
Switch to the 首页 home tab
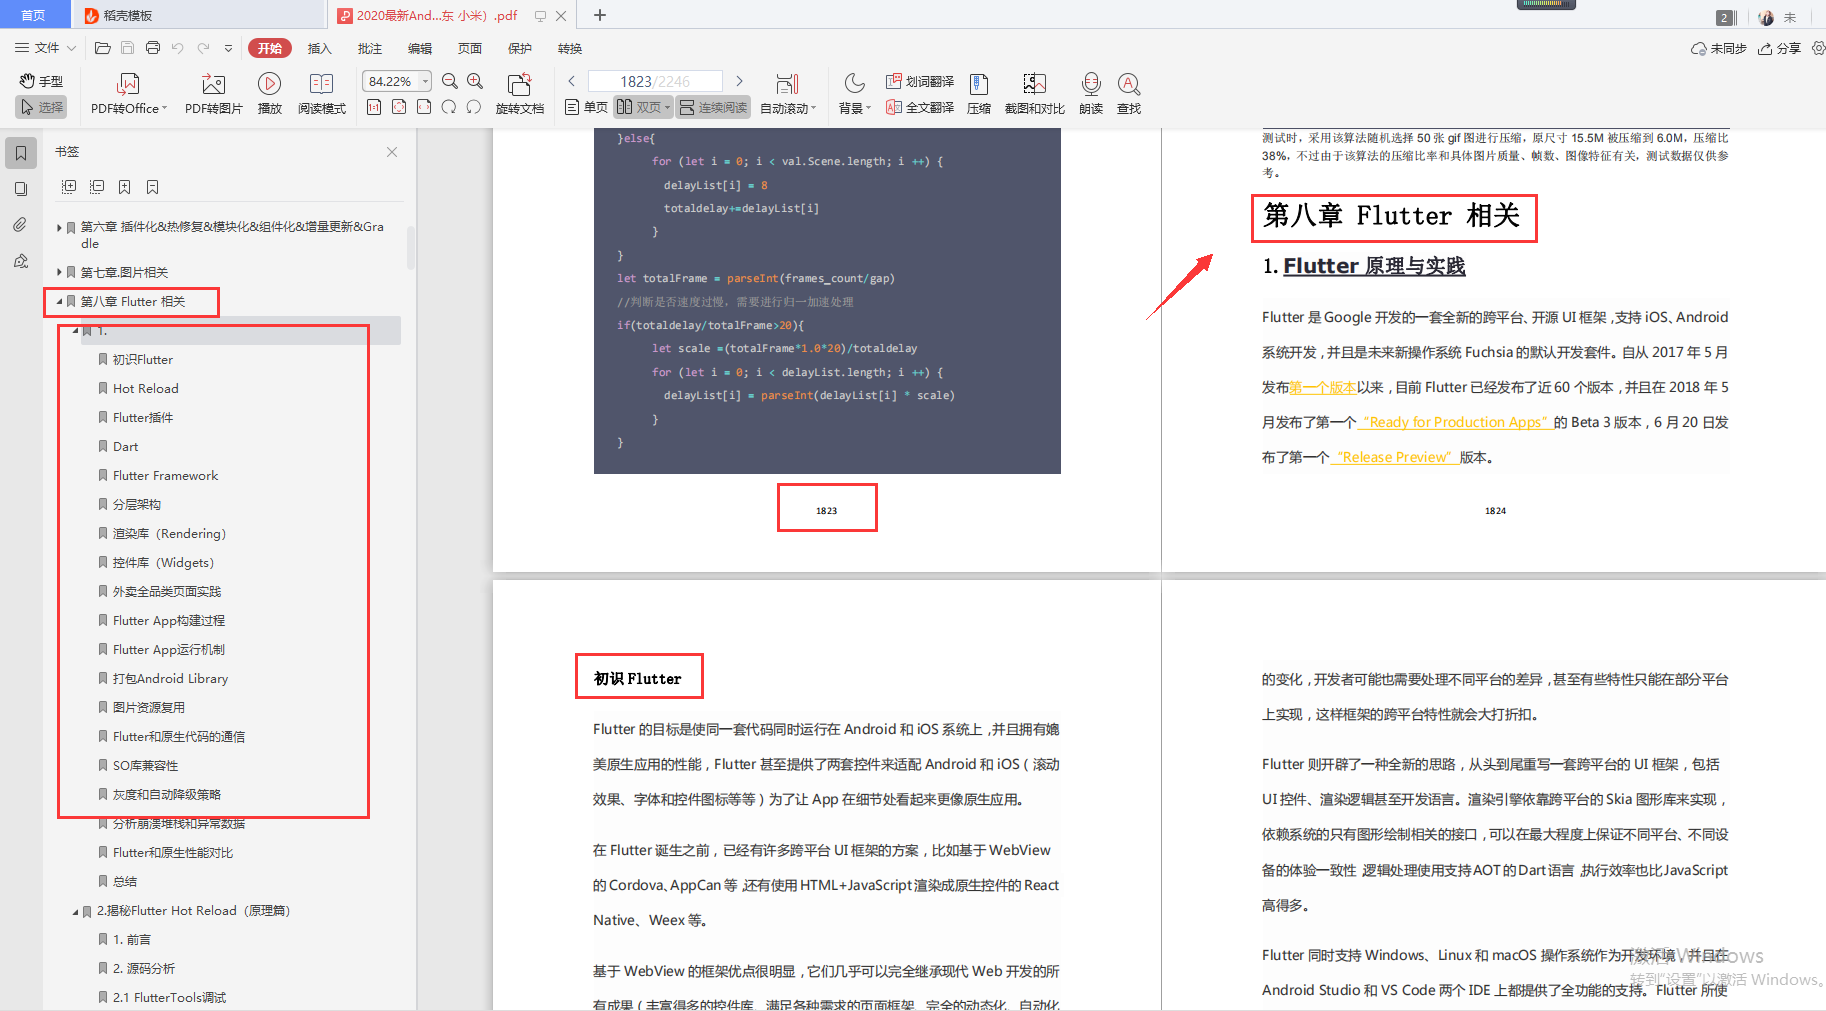[x=34, y=15]
